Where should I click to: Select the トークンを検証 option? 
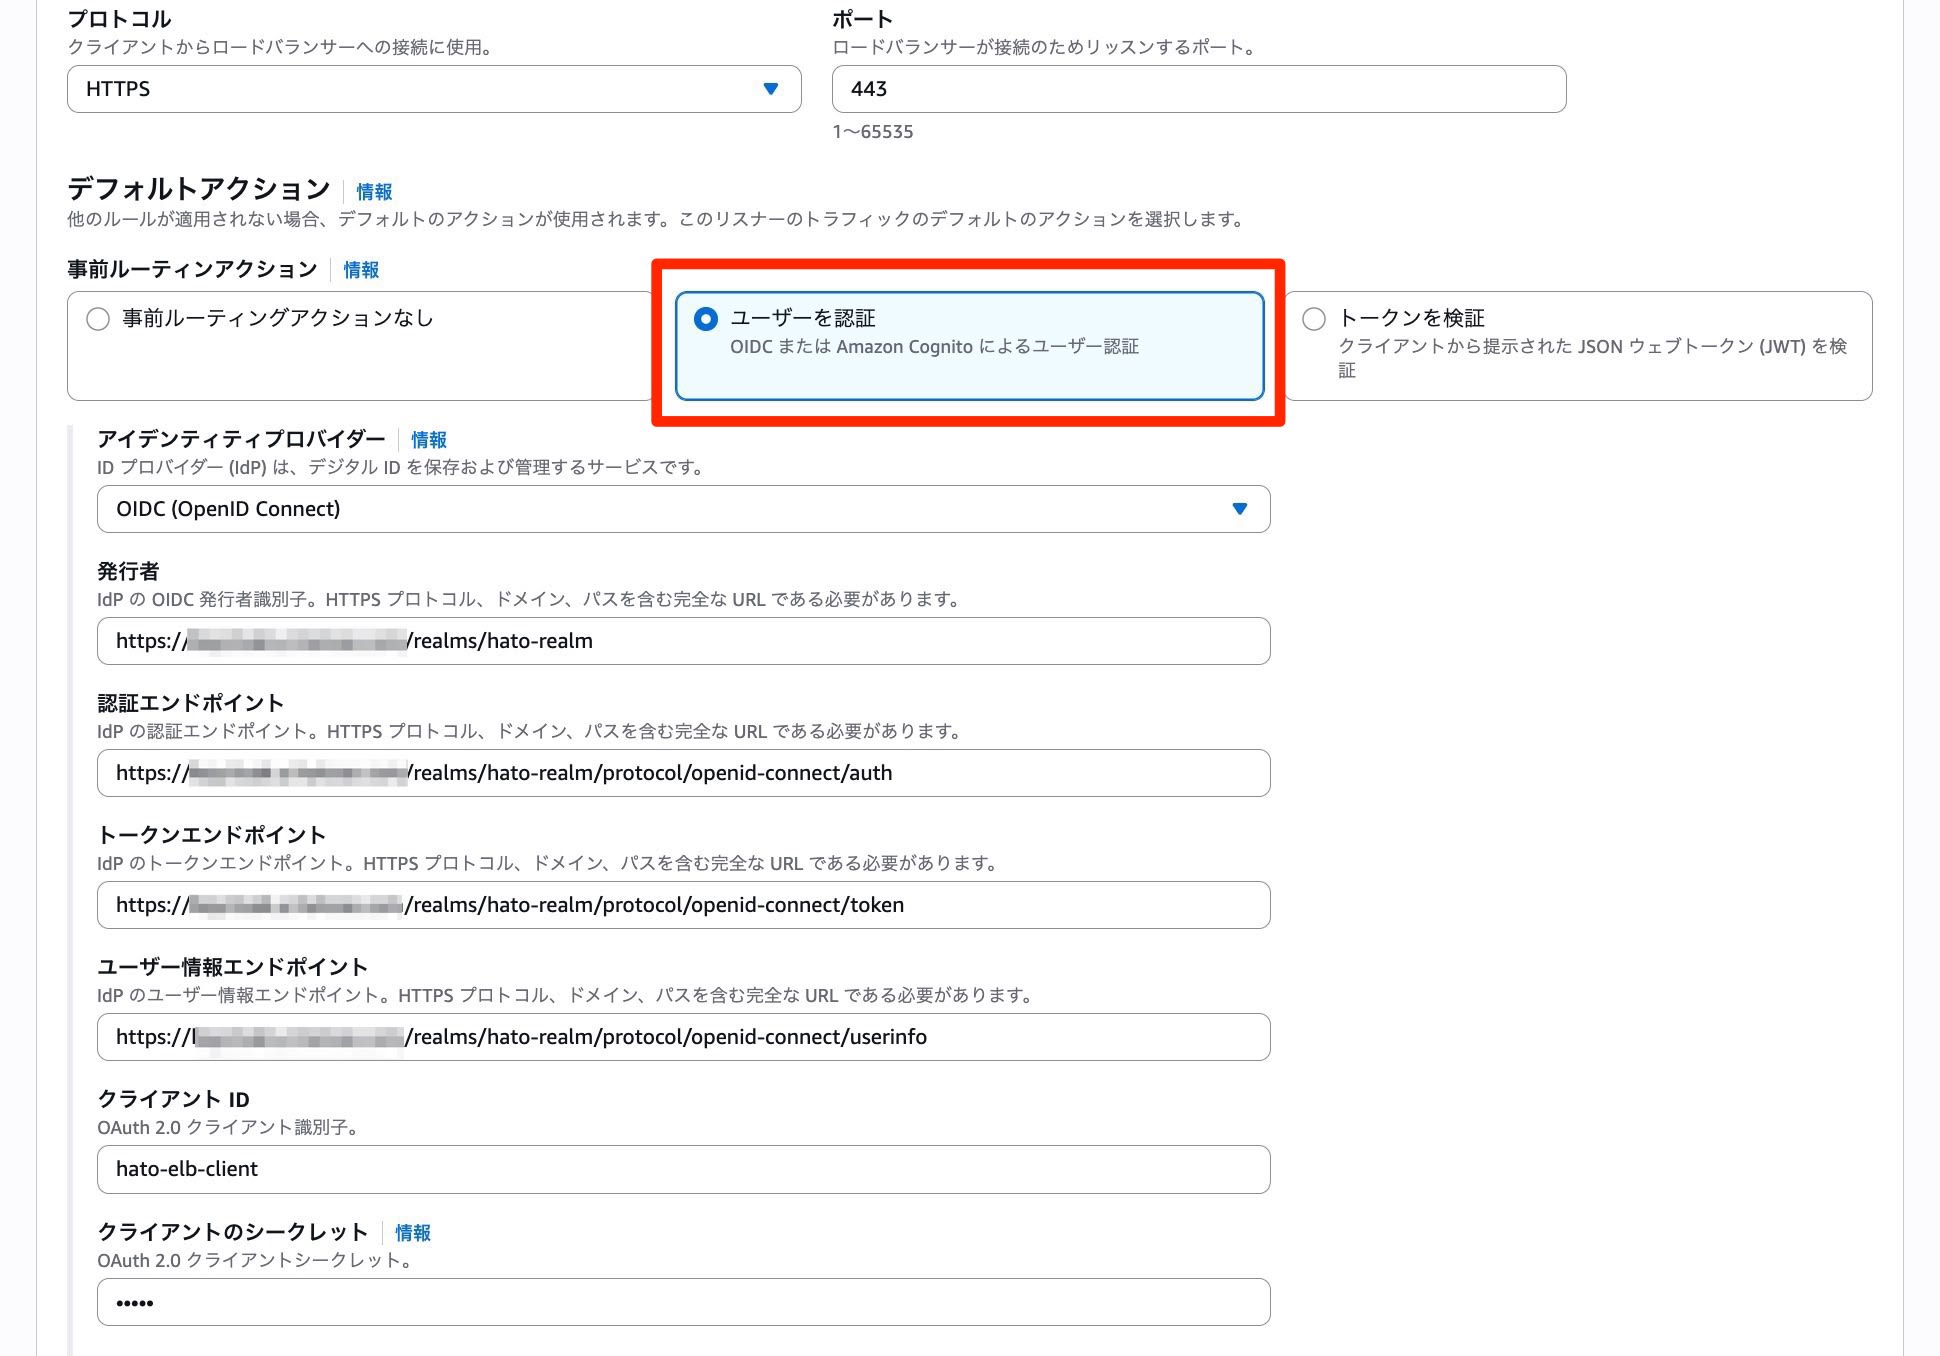1313,318
